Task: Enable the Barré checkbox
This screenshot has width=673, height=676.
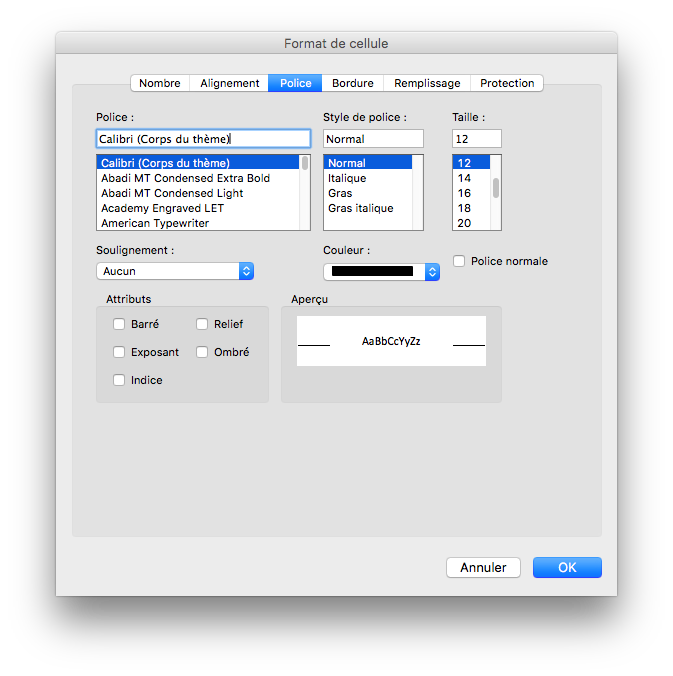Action: (119, 324)
